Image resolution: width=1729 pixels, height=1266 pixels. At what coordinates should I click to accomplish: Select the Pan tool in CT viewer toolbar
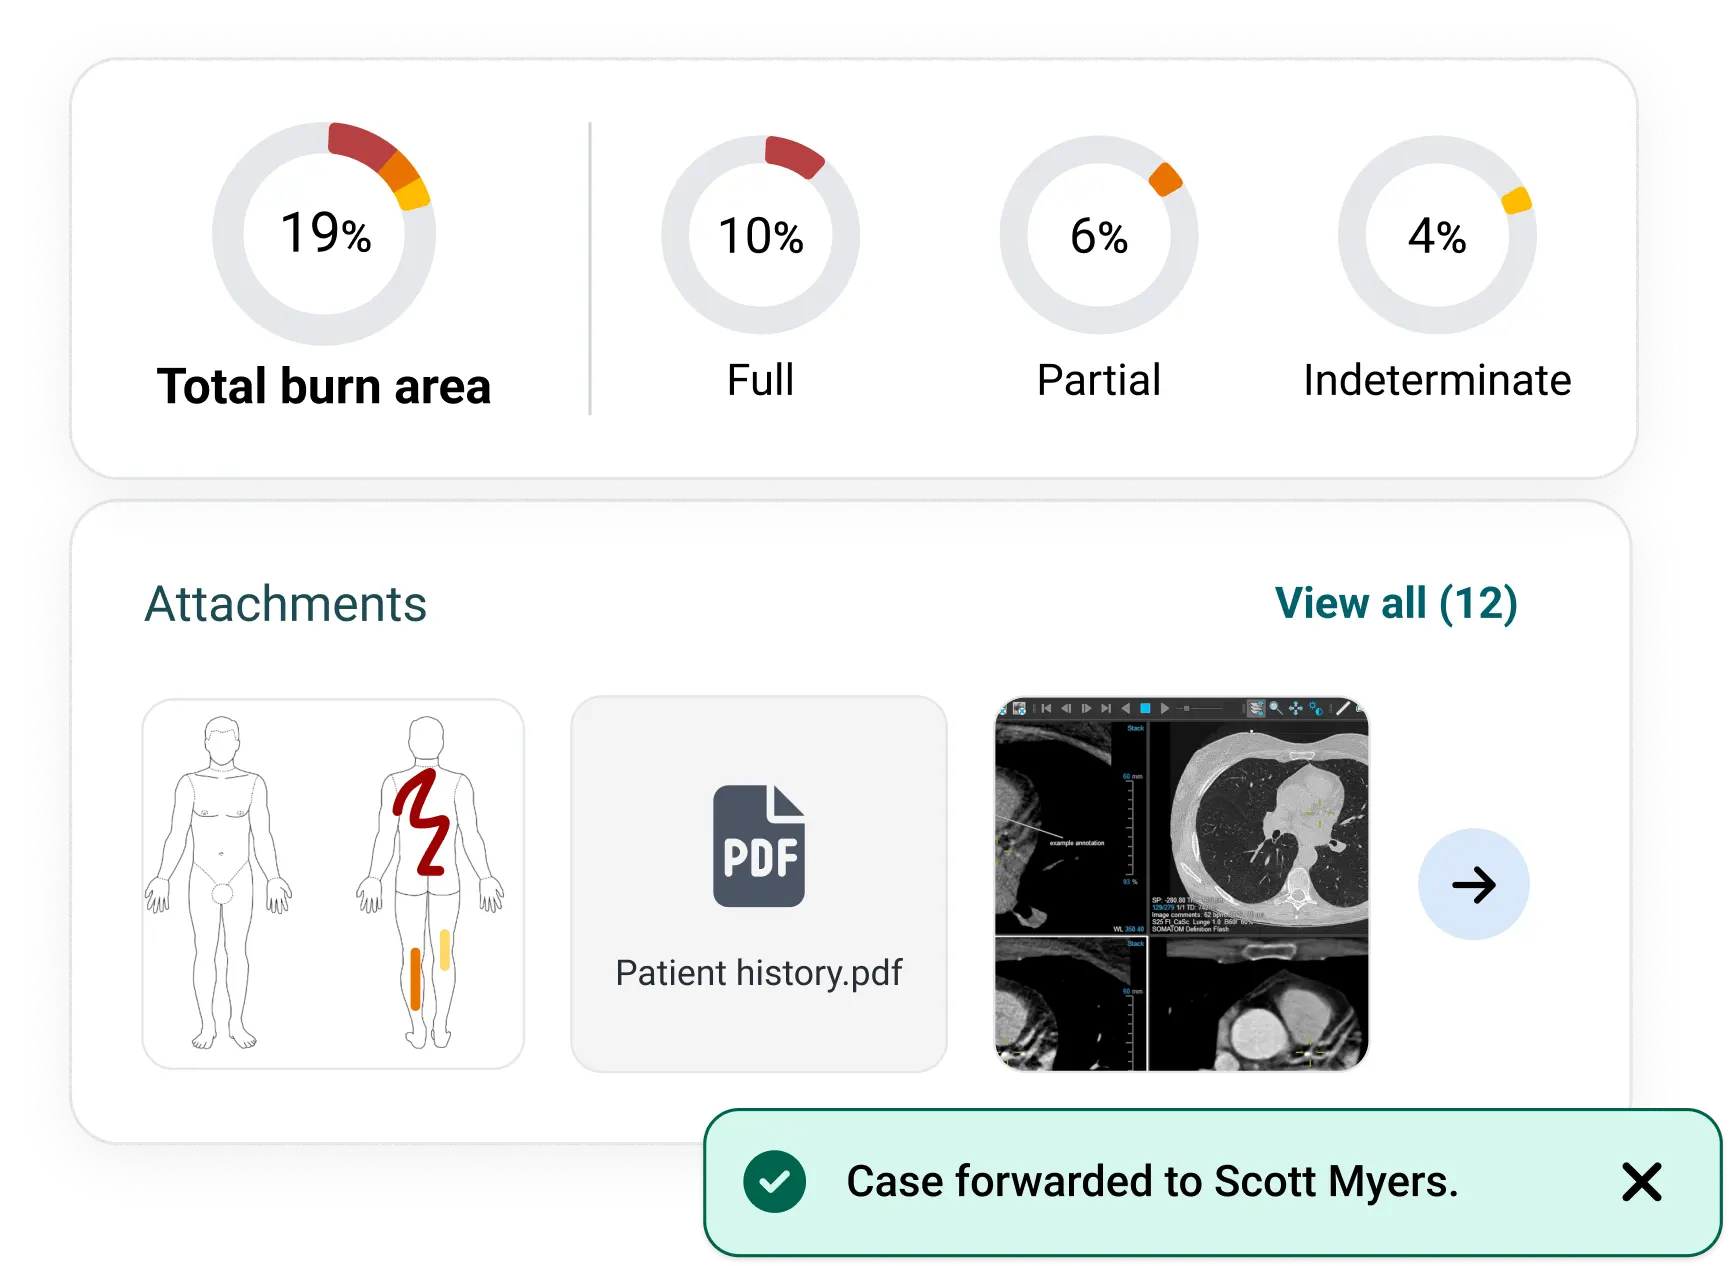pos(1296,708)
